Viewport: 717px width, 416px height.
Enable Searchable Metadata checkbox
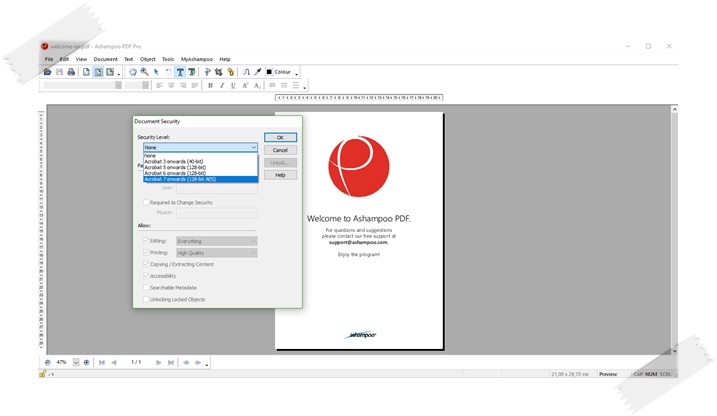tap(146, 288)
